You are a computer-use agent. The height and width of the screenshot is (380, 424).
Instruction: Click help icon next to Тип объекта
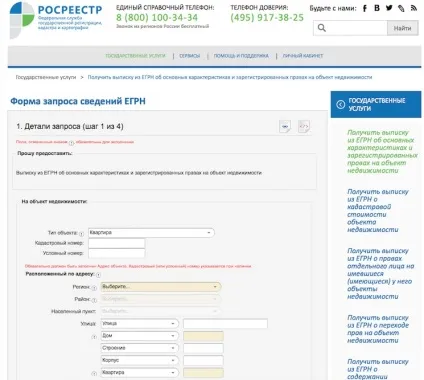pos(81,234)
